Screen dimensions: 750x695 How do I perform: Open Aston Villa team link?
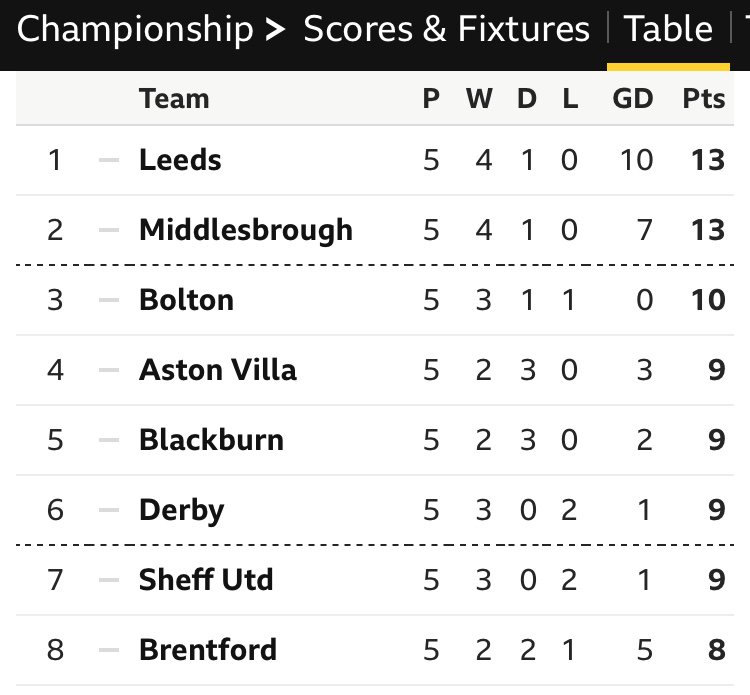coord(218,370)
